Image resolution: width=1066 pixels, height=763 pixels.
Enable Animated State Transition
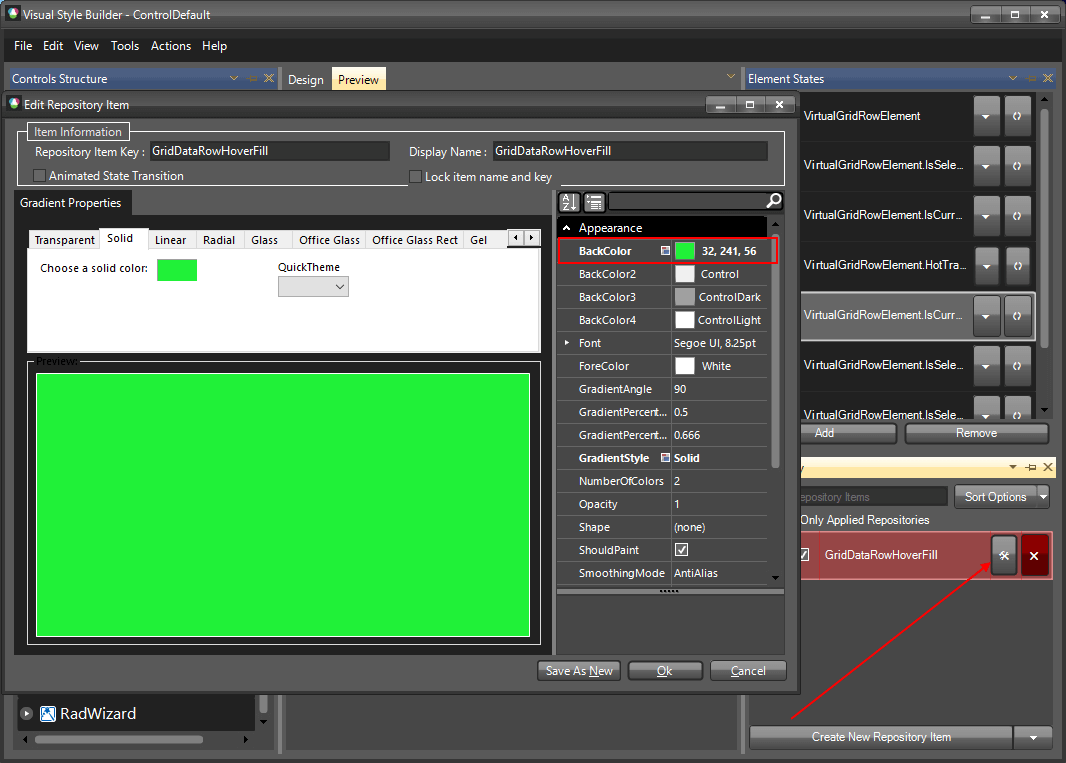click(x=37, y=175)
